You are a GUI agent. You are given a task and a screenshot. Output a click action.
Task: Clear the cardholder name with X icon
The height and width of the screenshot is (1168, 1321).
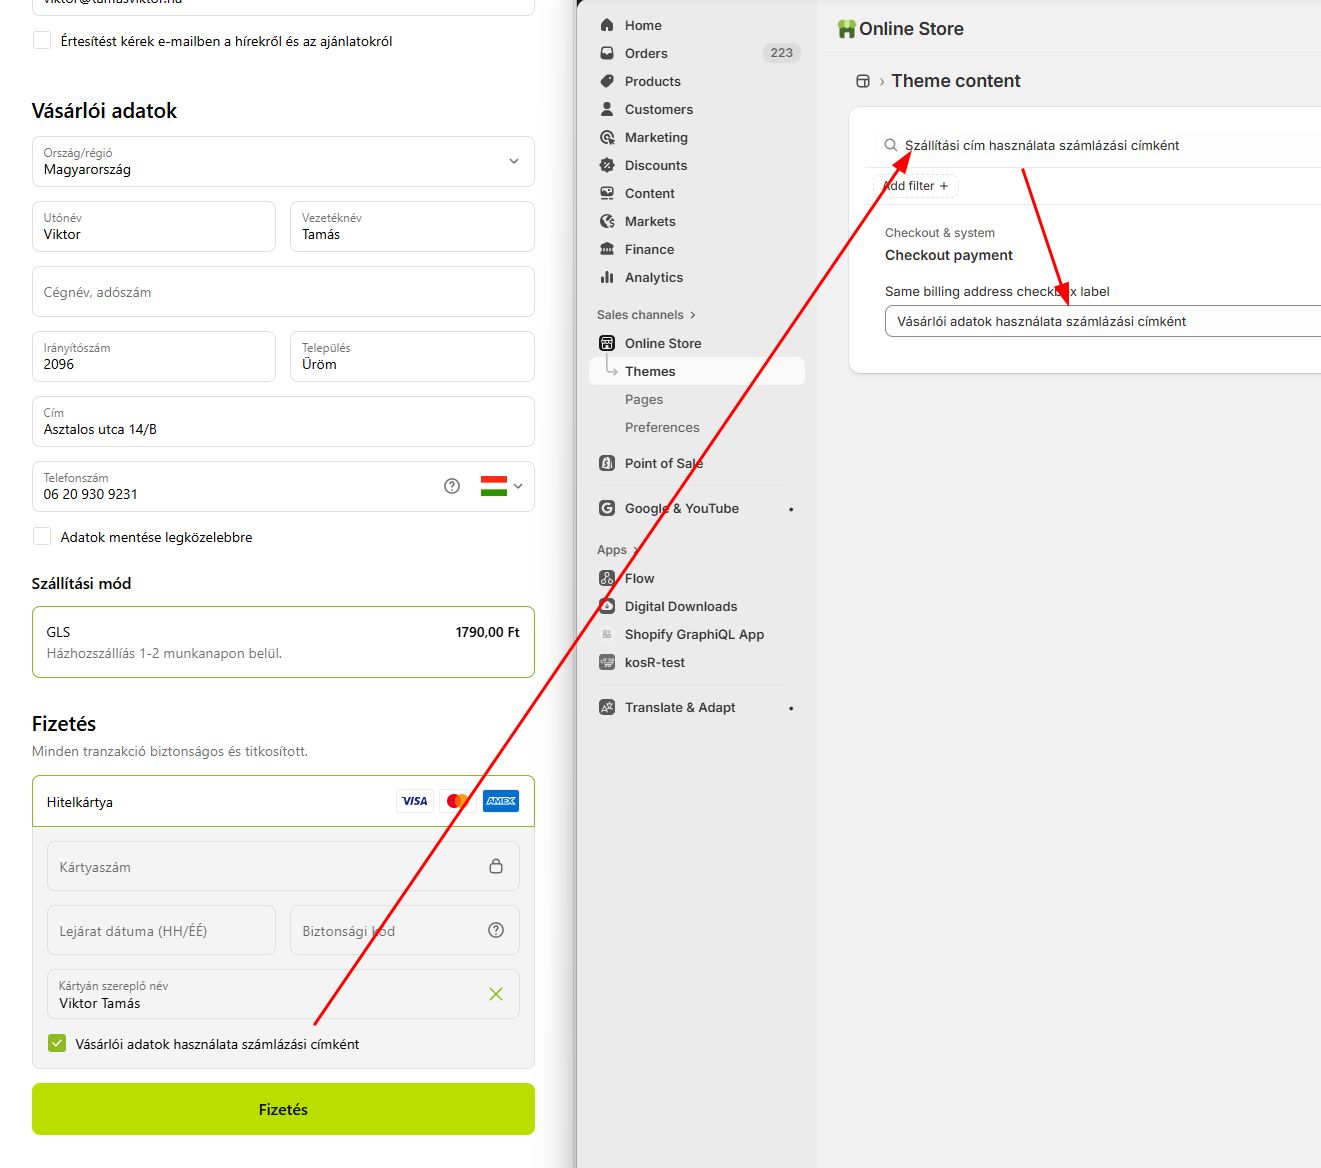point(496,994)
